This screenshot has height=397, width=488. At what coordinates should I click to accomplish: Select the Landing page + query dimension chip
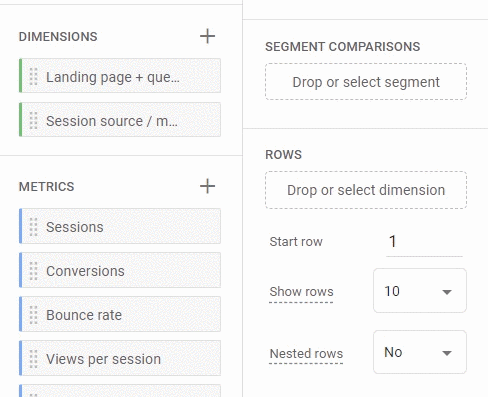(120, 76)
